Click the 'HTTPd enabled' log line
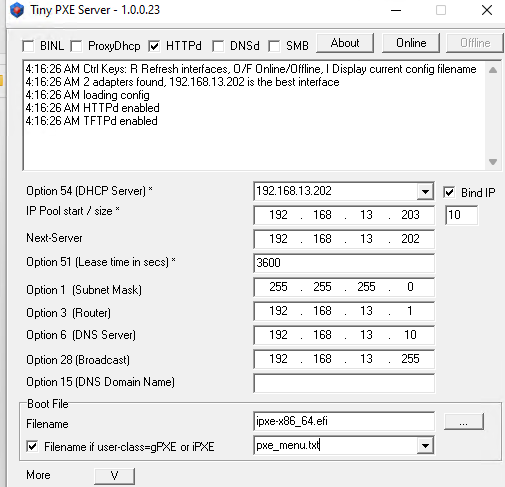Screen dimensions: 505x487 pos(92,108)
